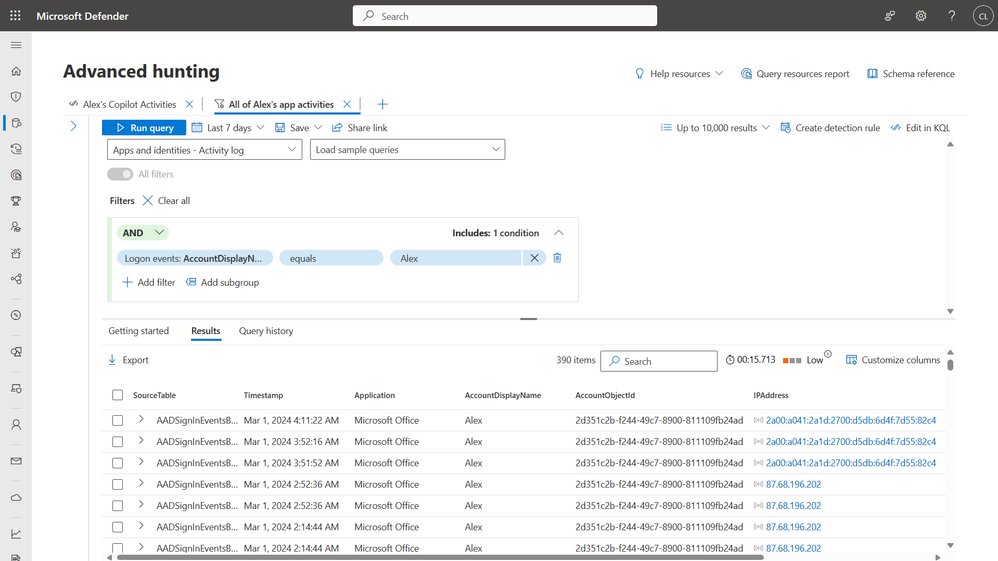Check the first 2:52:36 AM row

point(117,485)
